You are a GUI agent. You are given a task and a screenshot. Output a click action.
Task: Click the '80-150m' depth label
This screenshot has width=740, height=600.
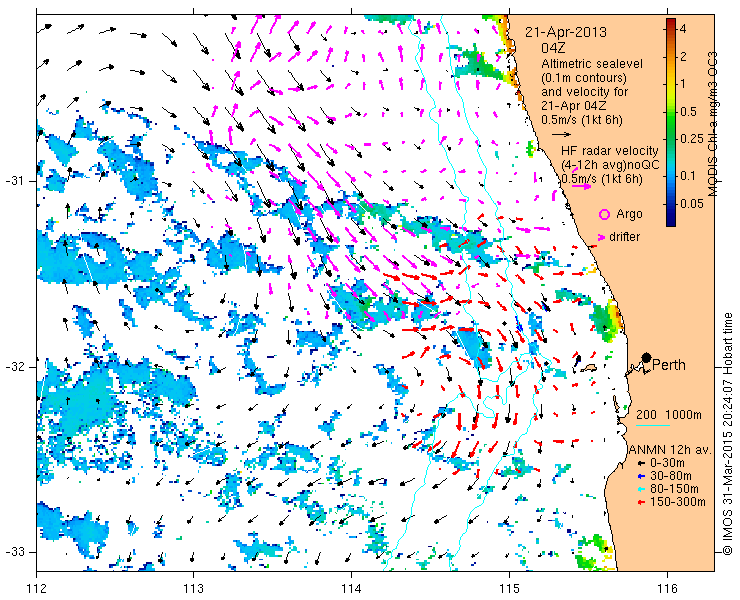point(674,489)
